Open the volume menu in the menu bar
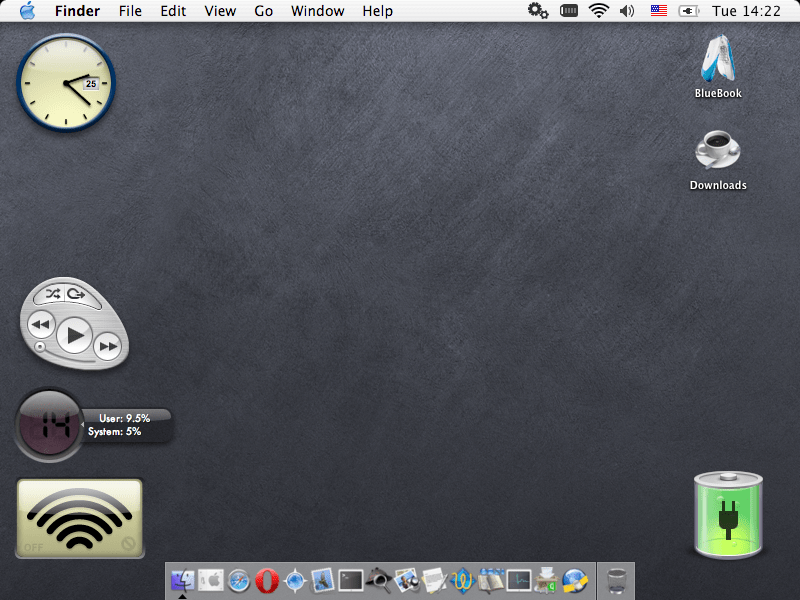This screenshot has width=800, height=600. click(627, 11)
